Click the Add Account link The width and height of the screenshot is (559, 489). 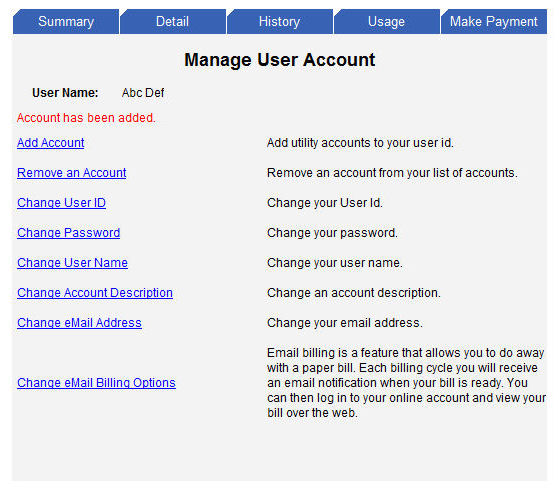[x=51, y=143]
